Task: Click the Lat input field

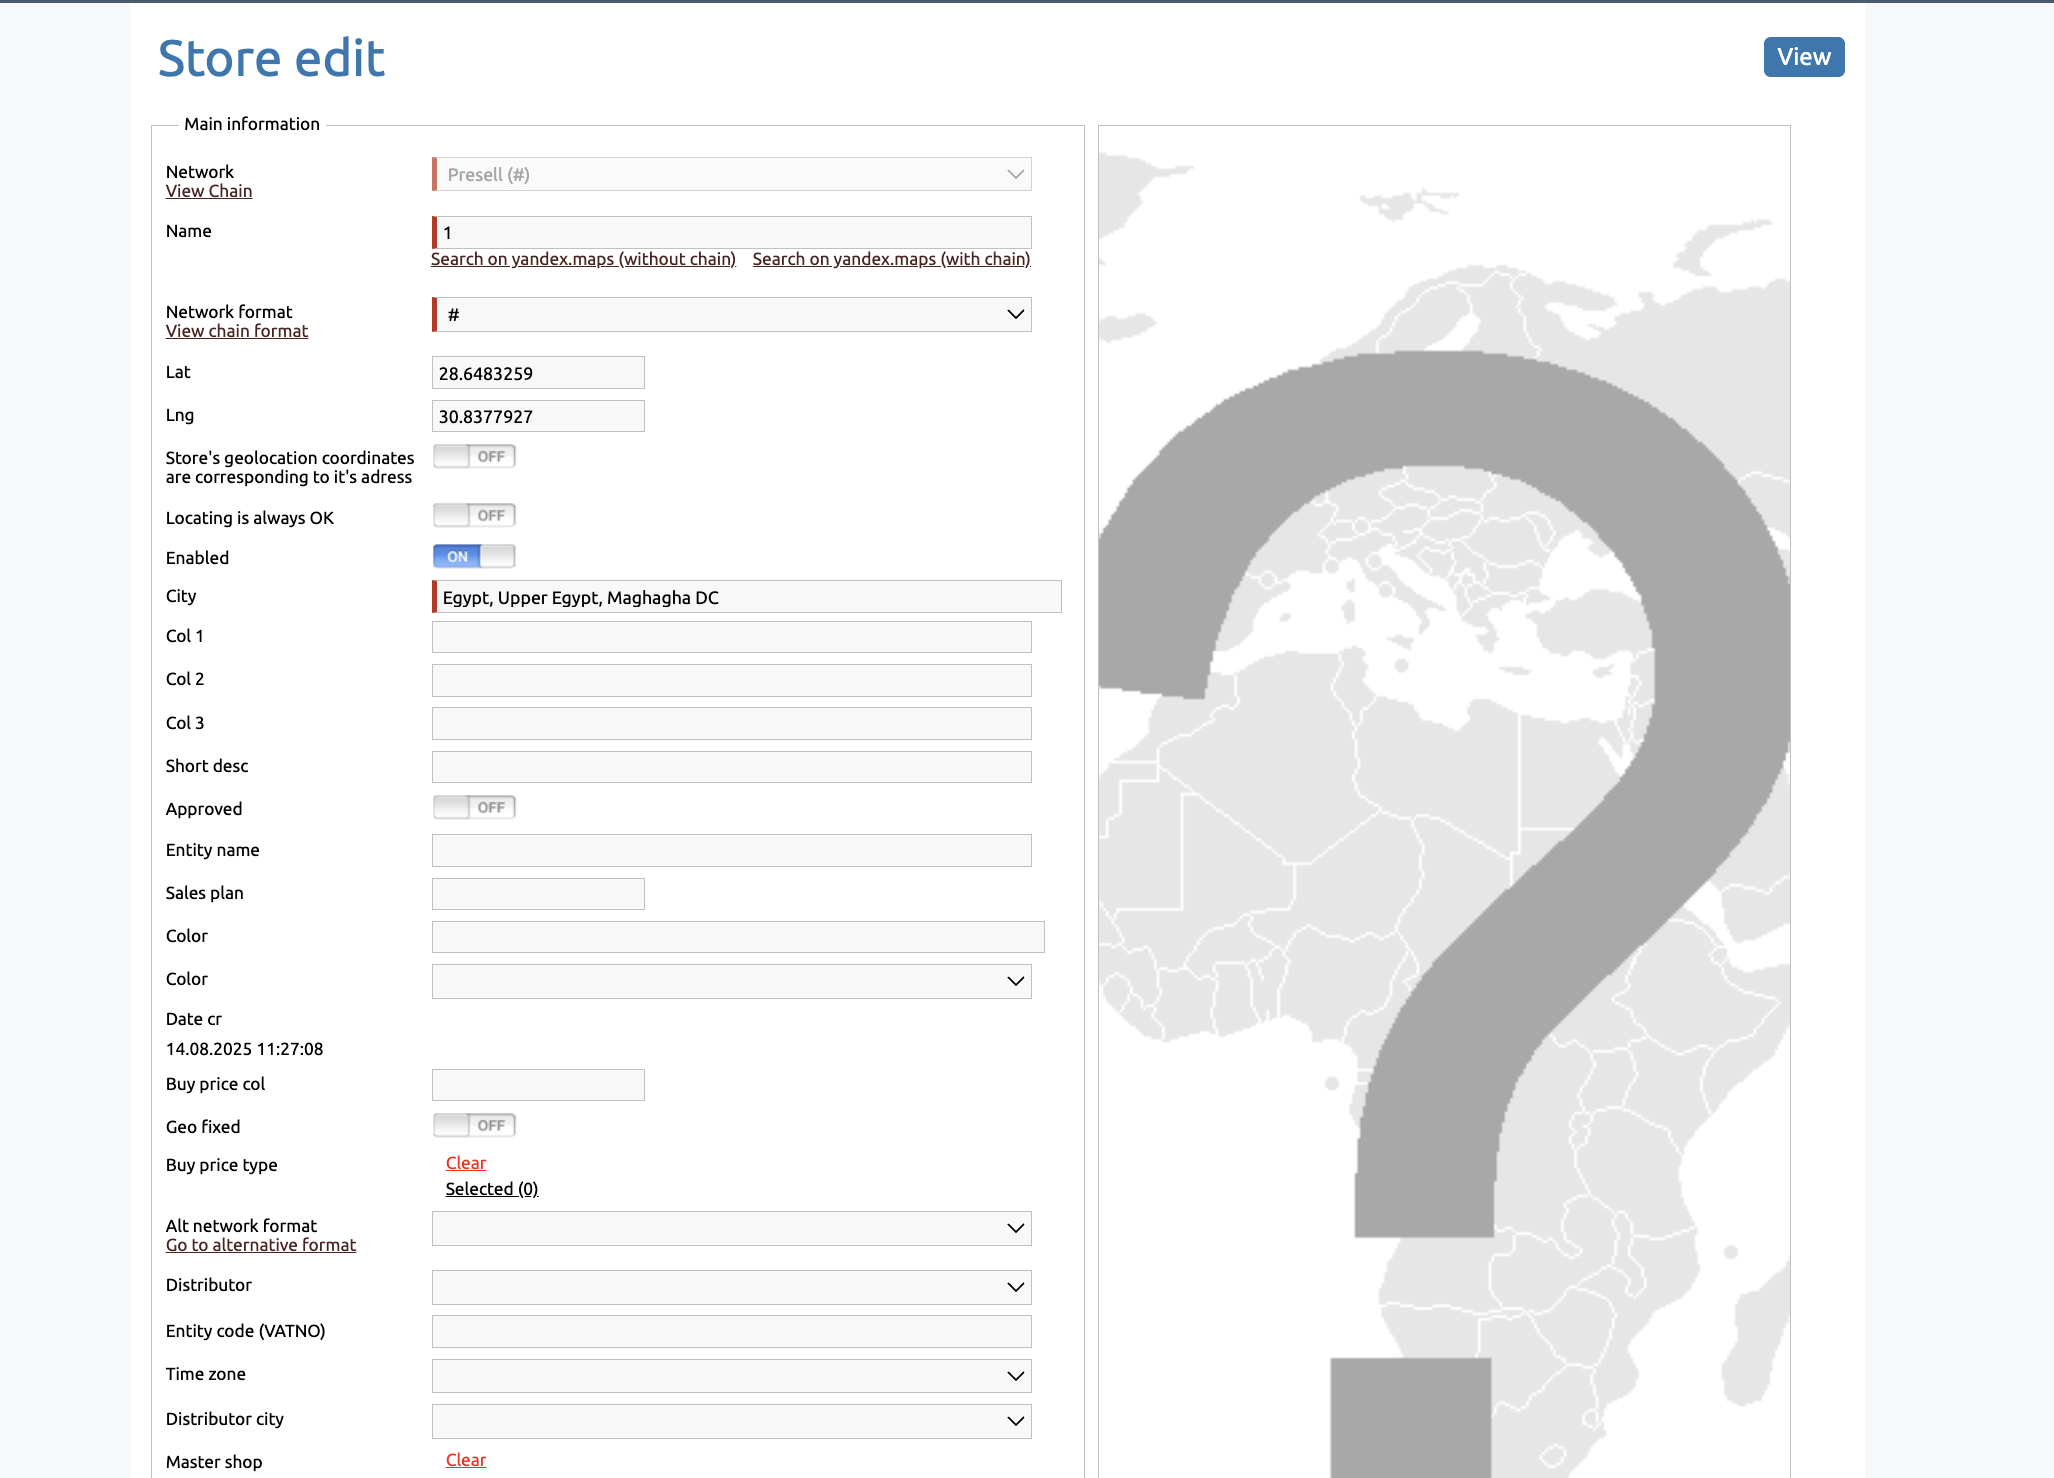Action: coord(538,373)
